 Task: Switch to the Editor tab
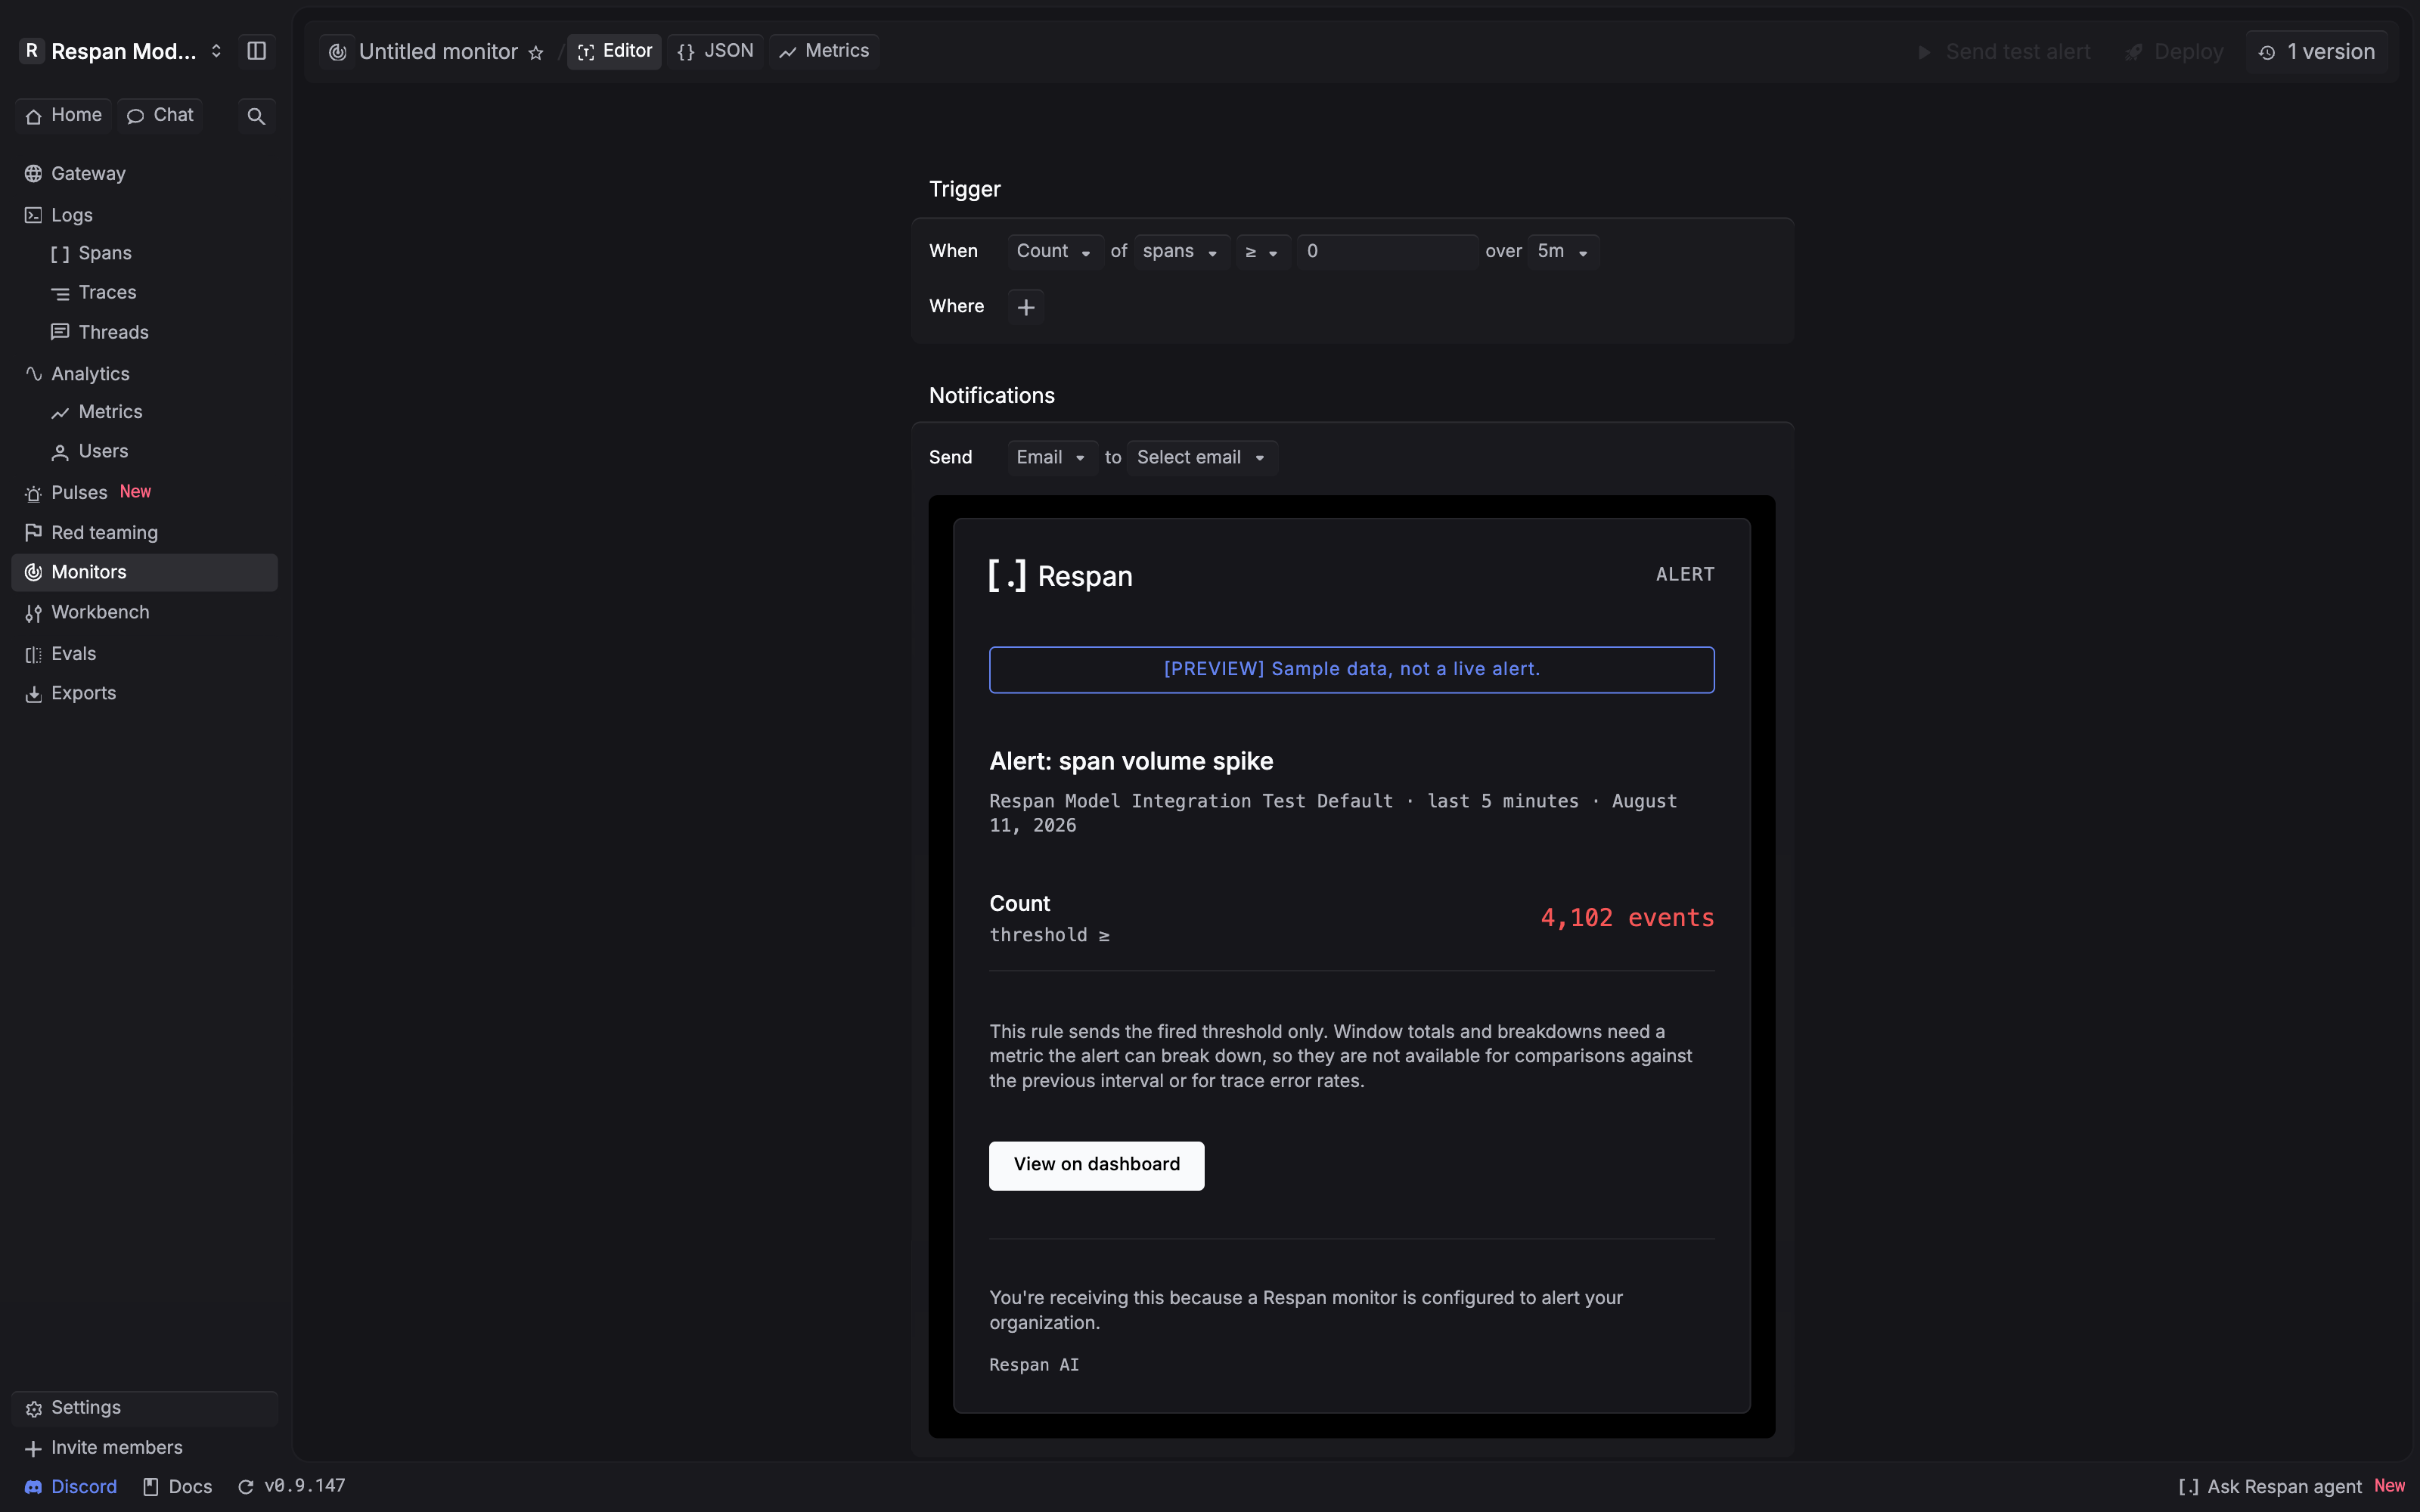[x=615, y=52]
